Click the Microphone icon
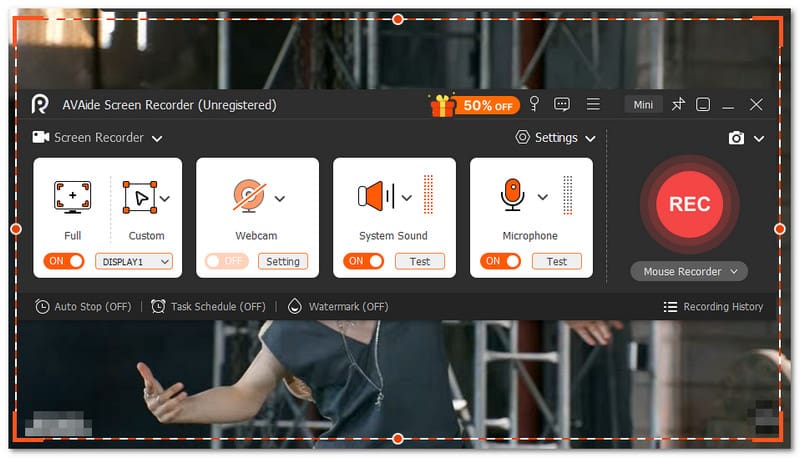This screenshot has width=800, height=458. point(513,194)
